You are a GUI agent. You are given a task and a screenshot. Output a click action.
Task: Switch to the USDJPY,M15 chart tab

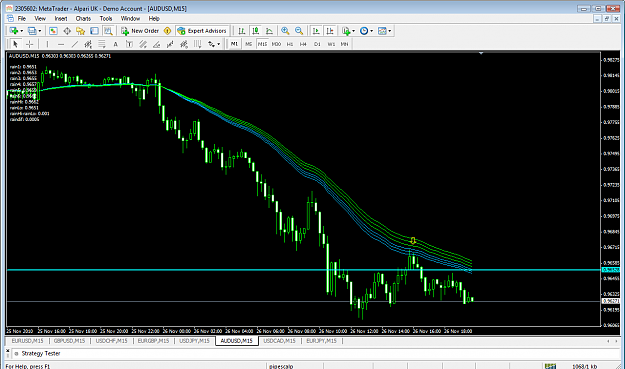(194, 341)
